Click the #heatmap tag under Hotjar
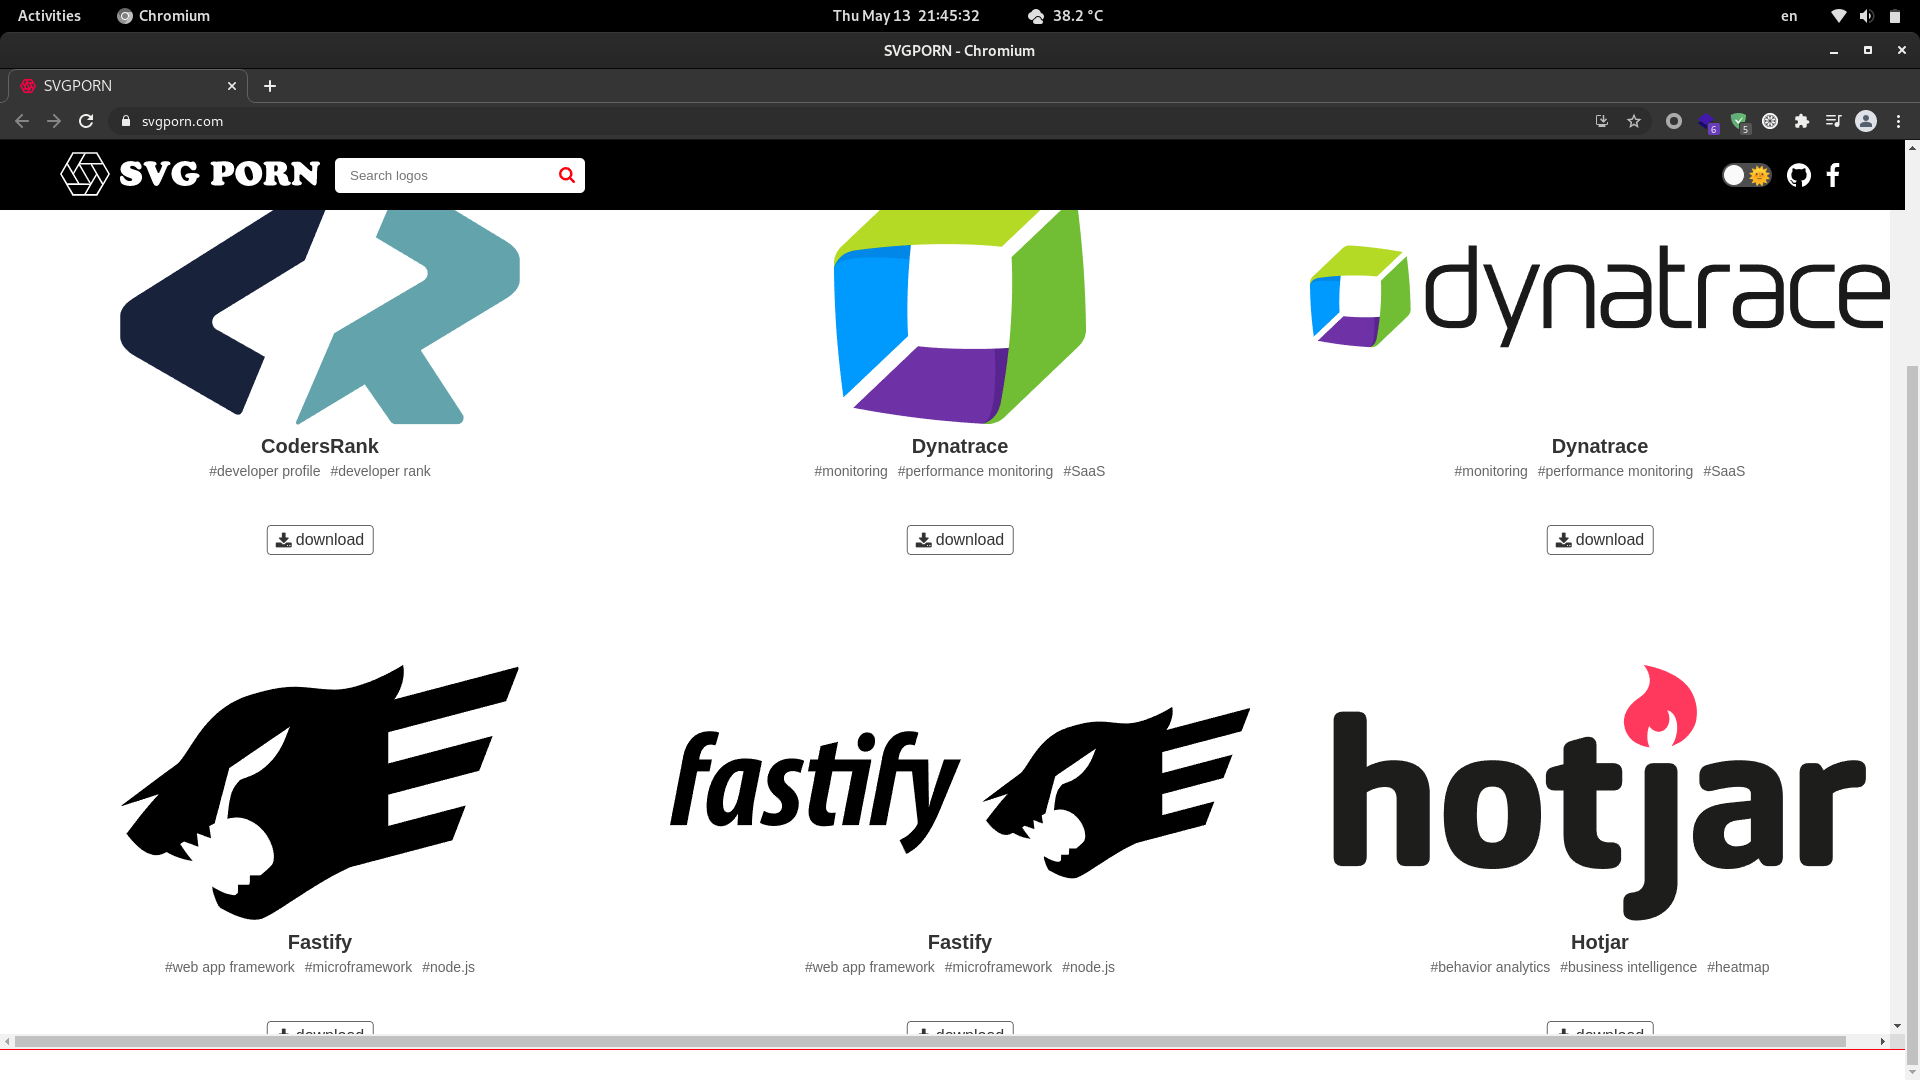This screenshot has width=1920, height=1080. [x=1738, y=967]
